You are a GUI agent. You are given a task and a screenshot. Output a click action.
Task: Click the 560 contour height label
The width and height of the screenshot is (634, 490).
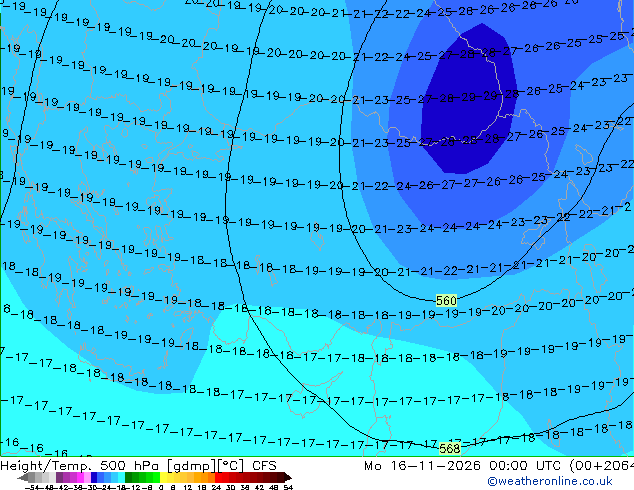coord(446,300)
